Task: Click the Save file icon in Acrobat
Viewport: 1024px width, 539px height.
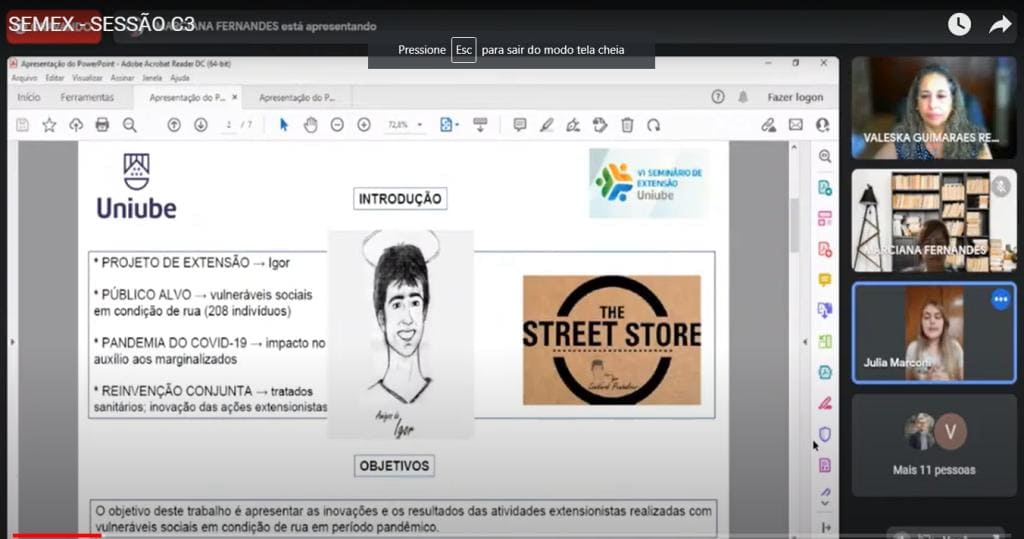Action: [x=22, y=125]
